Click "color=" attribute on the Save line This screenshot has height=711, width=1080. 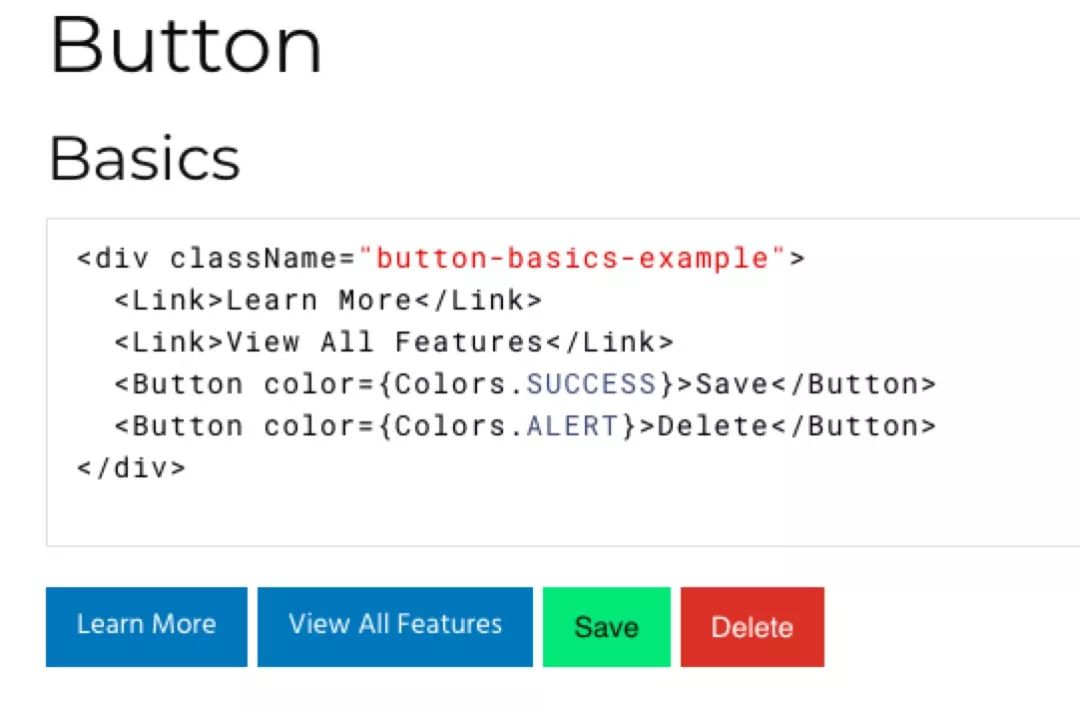click(x=320, y=384)
